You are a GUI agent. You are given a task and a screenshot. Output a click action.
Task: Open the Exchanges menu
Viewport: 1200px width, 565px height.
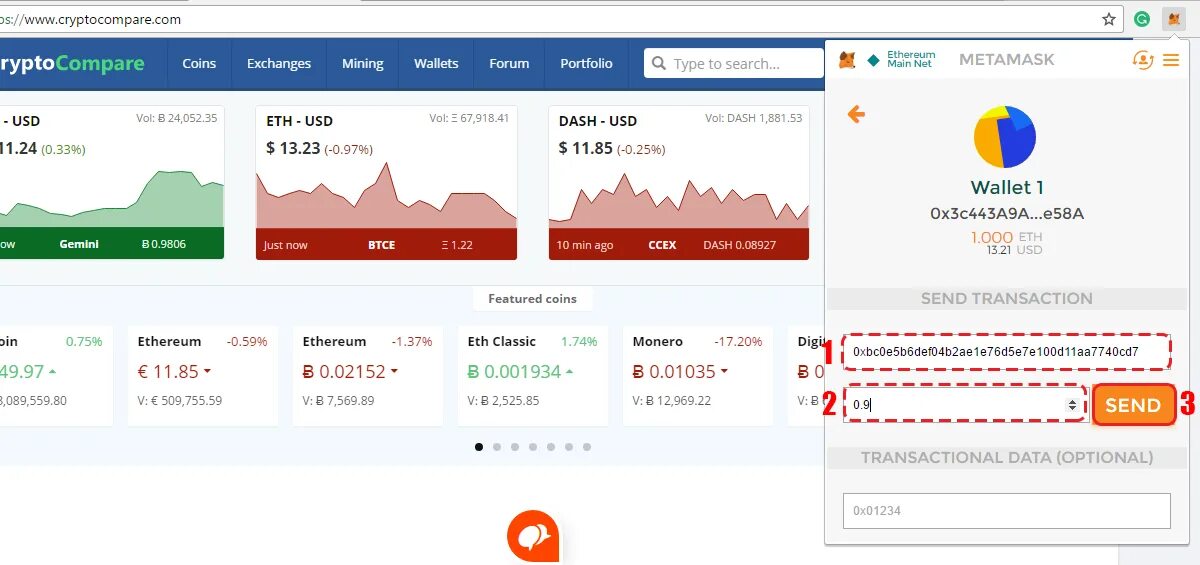279,64
